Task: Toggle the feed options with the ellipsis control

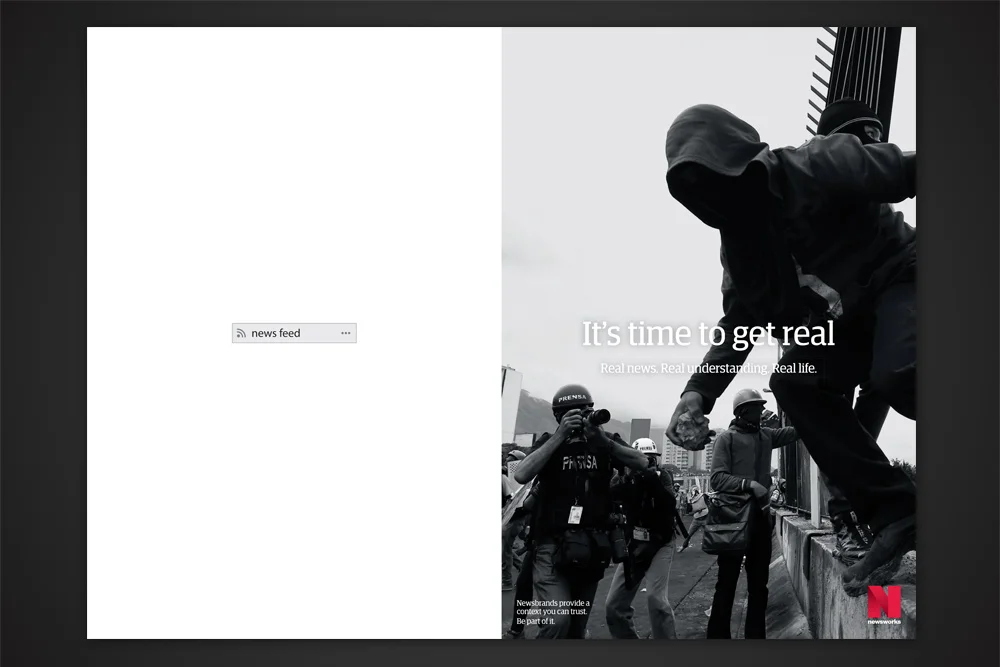Action: (x=345, y=333)
